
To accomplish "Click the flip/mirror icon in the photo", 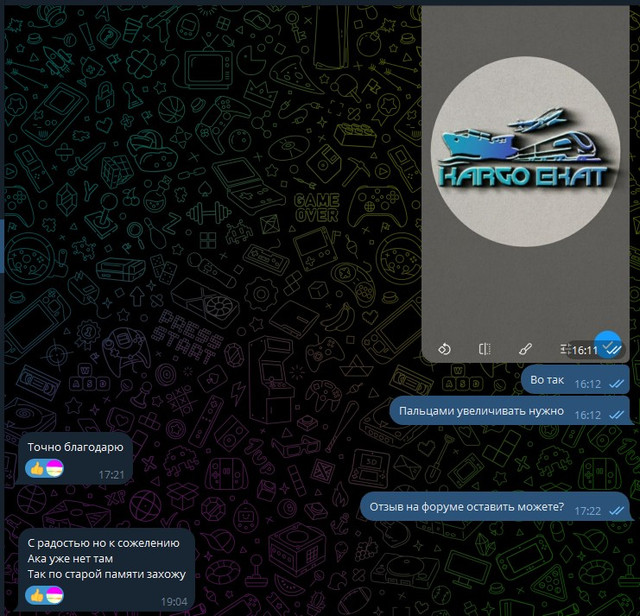I will pos(484,349).
